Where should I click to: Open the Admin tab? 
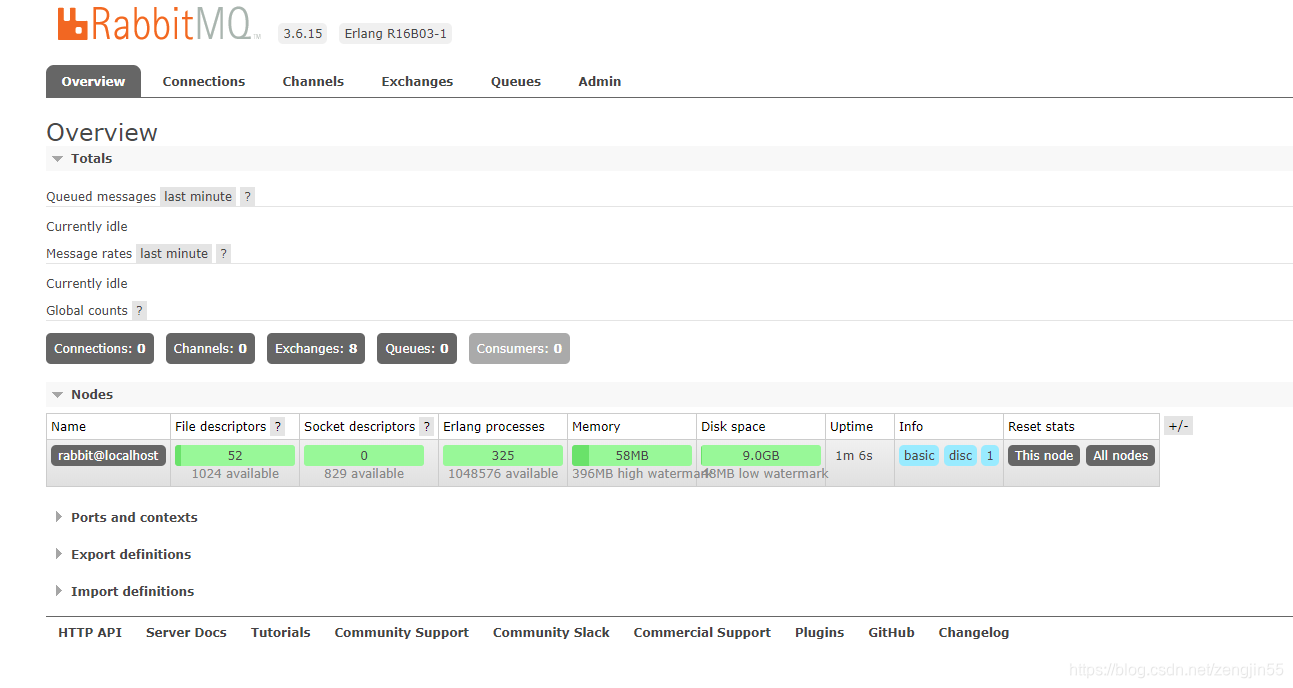(x=600, y=82)
